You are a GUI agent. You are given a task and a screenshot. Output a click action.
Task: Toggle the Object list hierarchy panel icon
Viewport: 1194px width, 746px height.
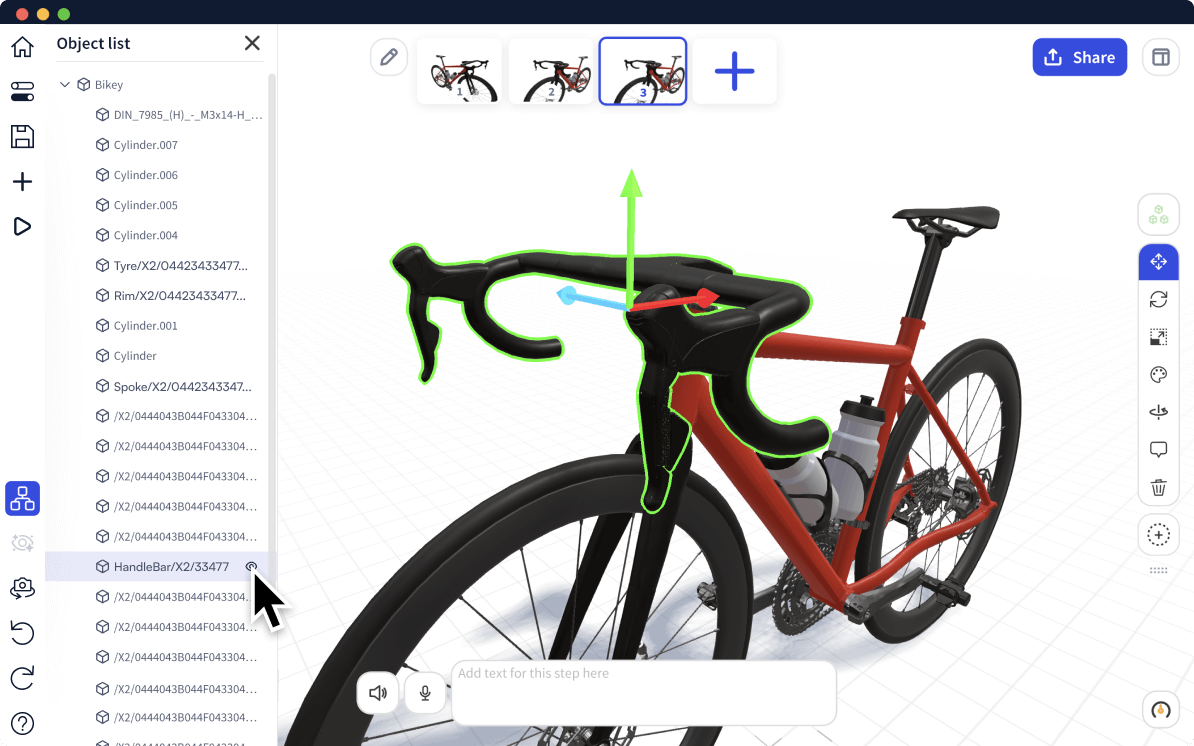coord(22,499)
